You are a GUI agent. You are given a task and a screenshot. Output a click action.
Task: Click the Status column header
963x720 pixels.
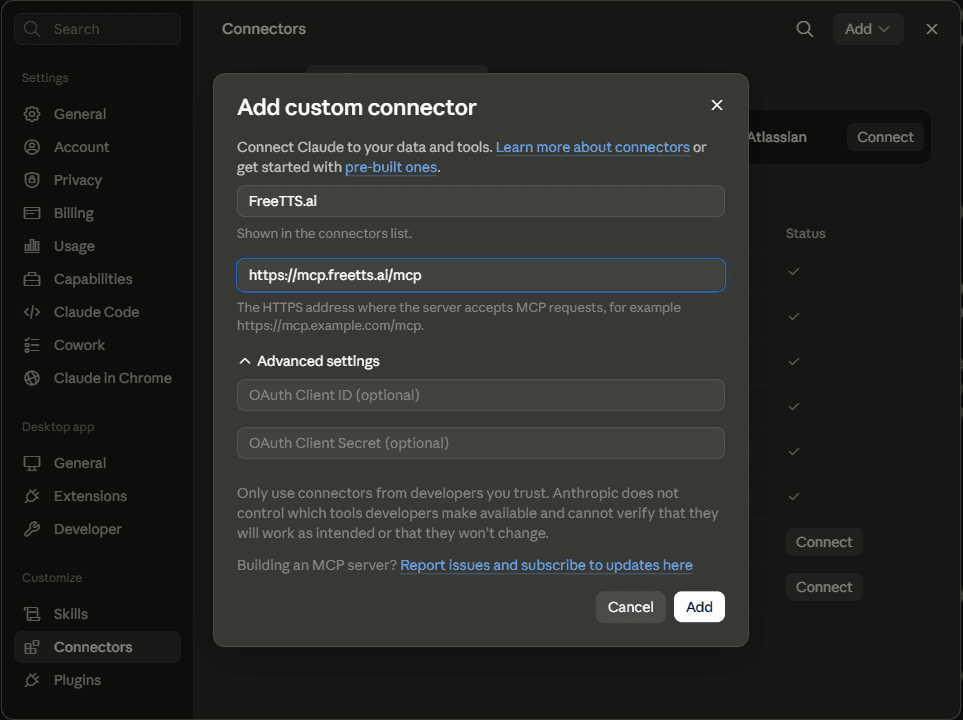pos(805,233)
